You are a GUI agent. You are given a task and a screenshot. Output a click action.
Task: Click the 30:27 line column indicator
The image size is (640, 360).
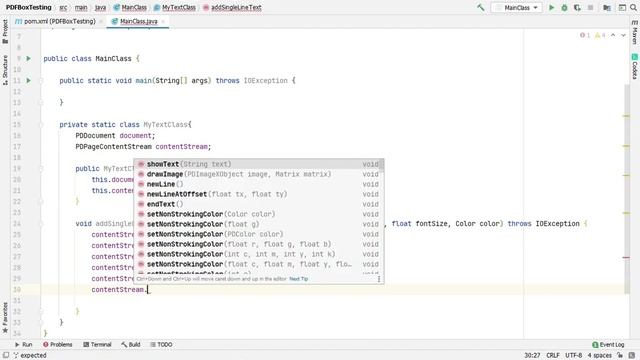point(532,355)
